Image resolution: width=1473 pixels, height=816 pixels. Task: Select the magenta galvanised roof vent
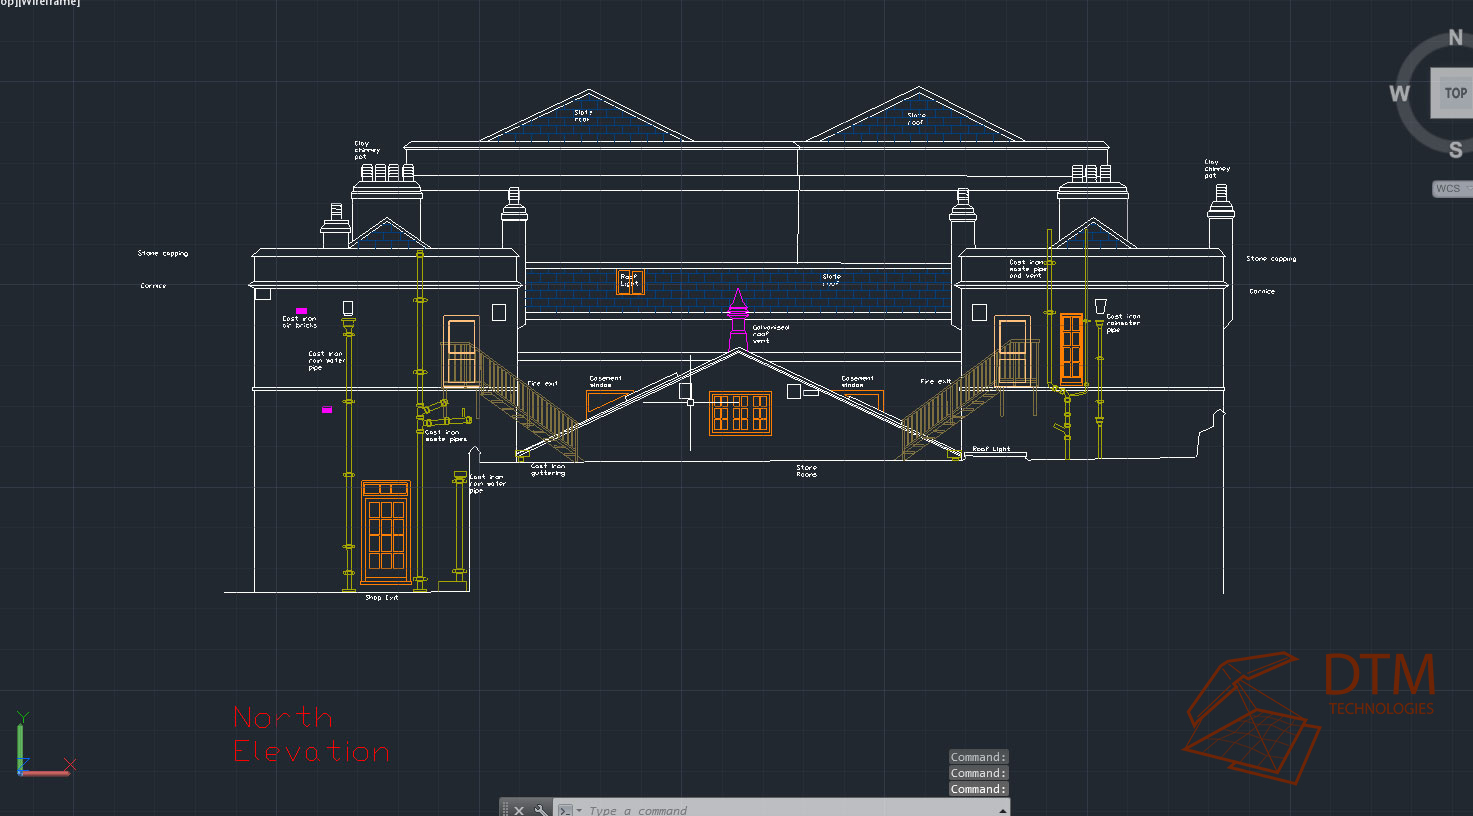coord(738,318)
